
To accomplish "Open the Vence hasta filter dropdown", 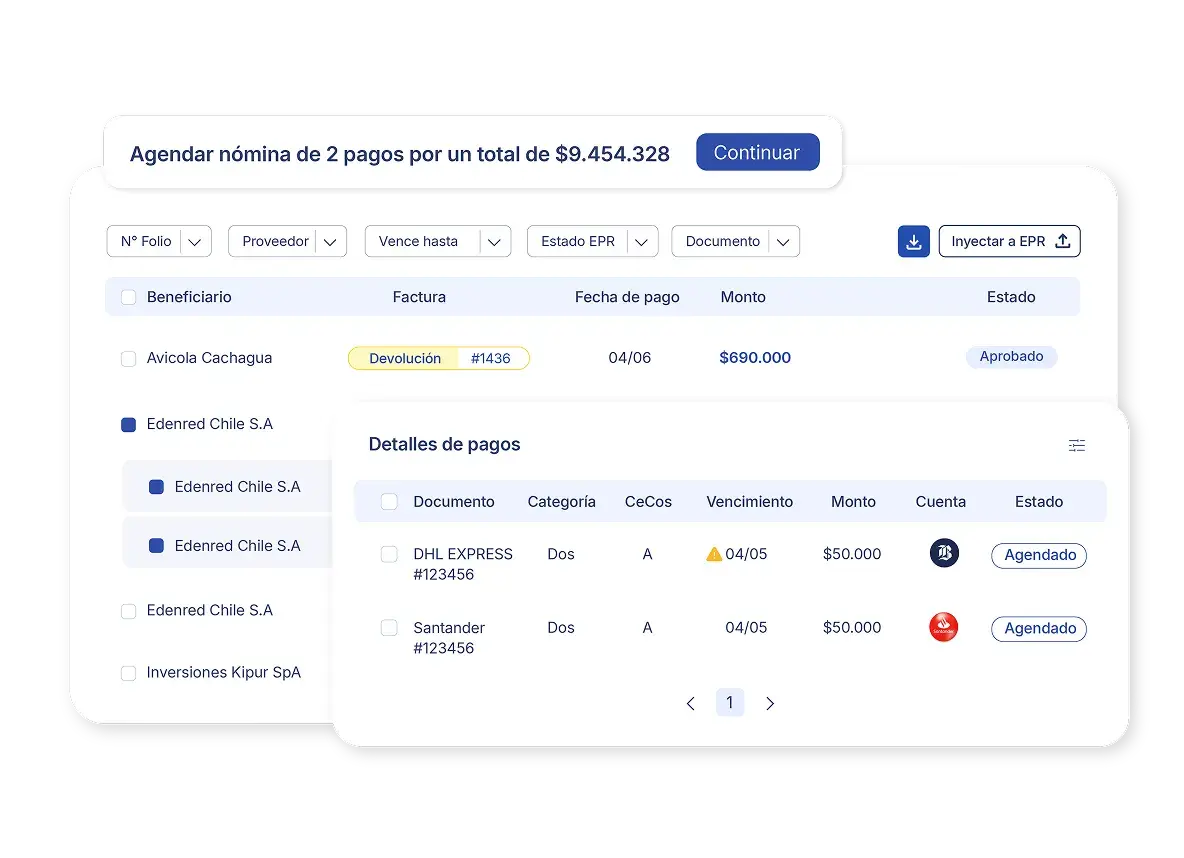I will (x=438, y=242).
